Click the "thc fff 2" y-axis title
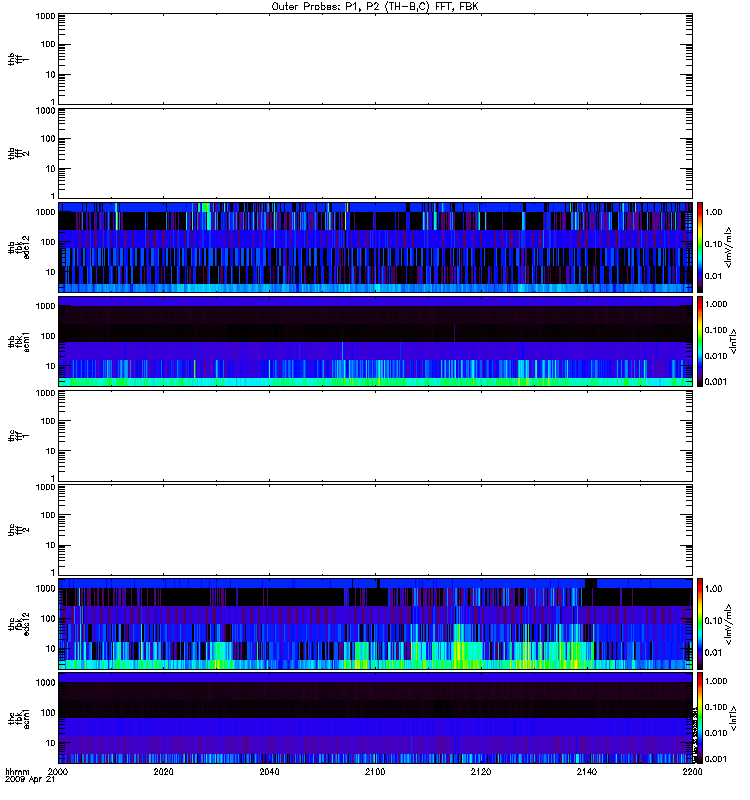The width and height of the screenshot is (750, 800). (x=18, y=530)
